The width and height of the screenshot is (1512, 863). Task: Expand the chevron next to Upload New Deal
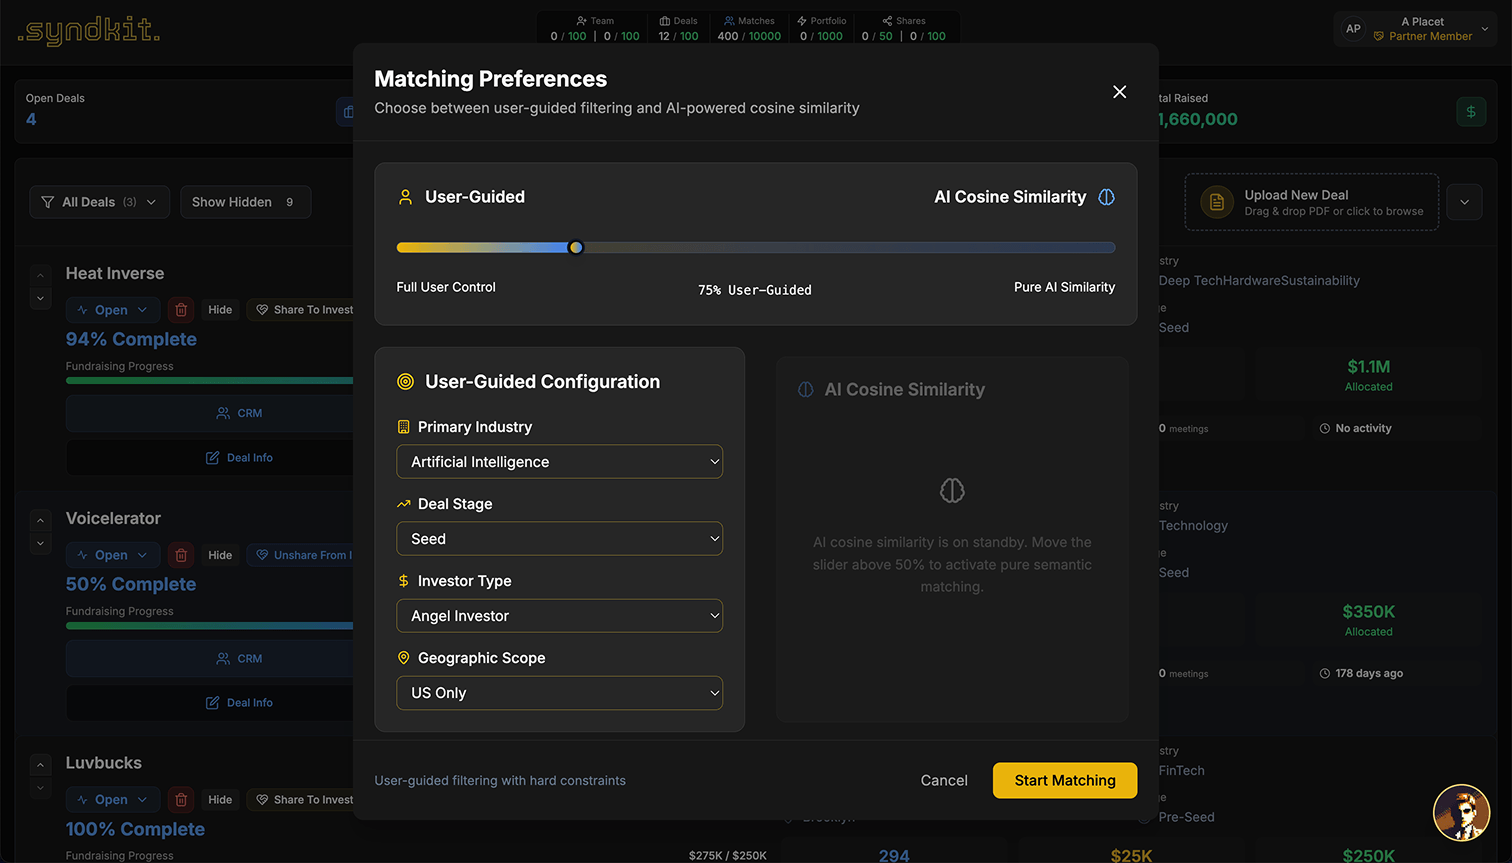coord(1465,202)
